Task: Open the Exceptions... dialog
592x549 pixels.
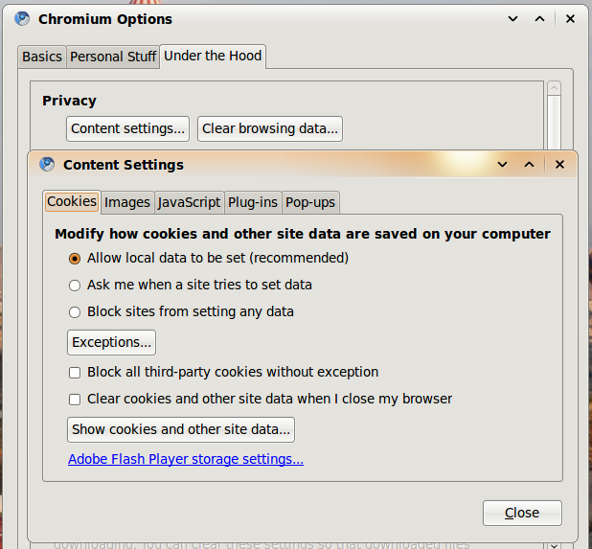Action: coord(111,342)
